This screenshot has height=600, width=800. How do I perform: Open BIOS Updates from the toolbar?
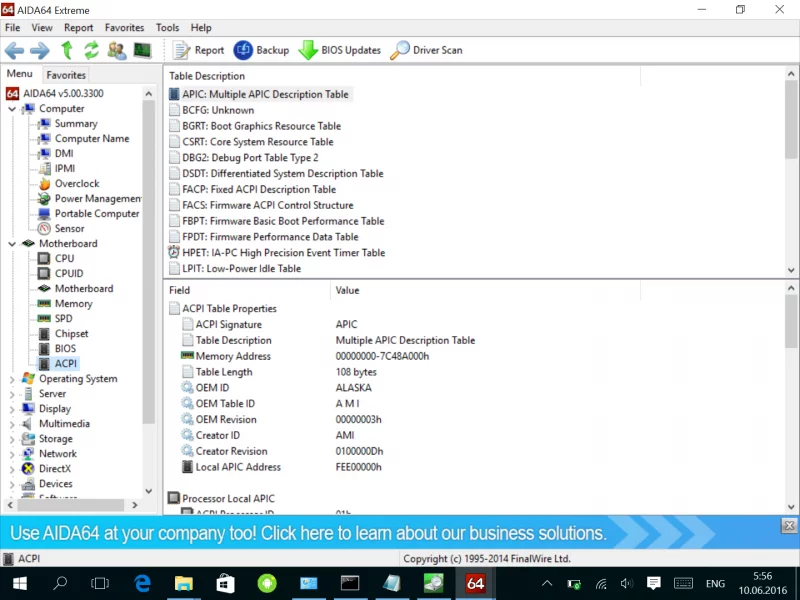[x=339, y=50]
